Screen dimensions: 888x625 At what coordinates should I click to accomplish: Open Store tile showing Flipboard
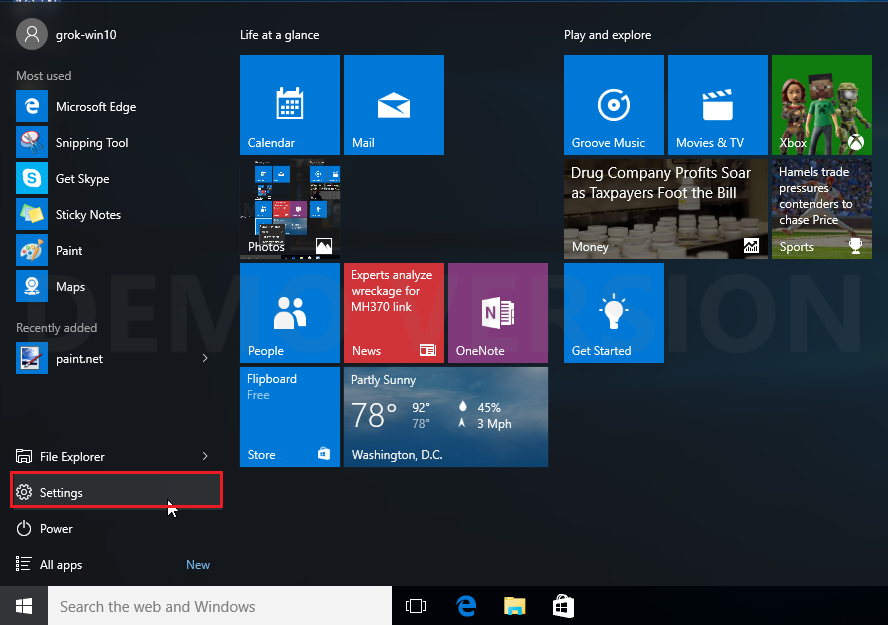click(290, 417)
